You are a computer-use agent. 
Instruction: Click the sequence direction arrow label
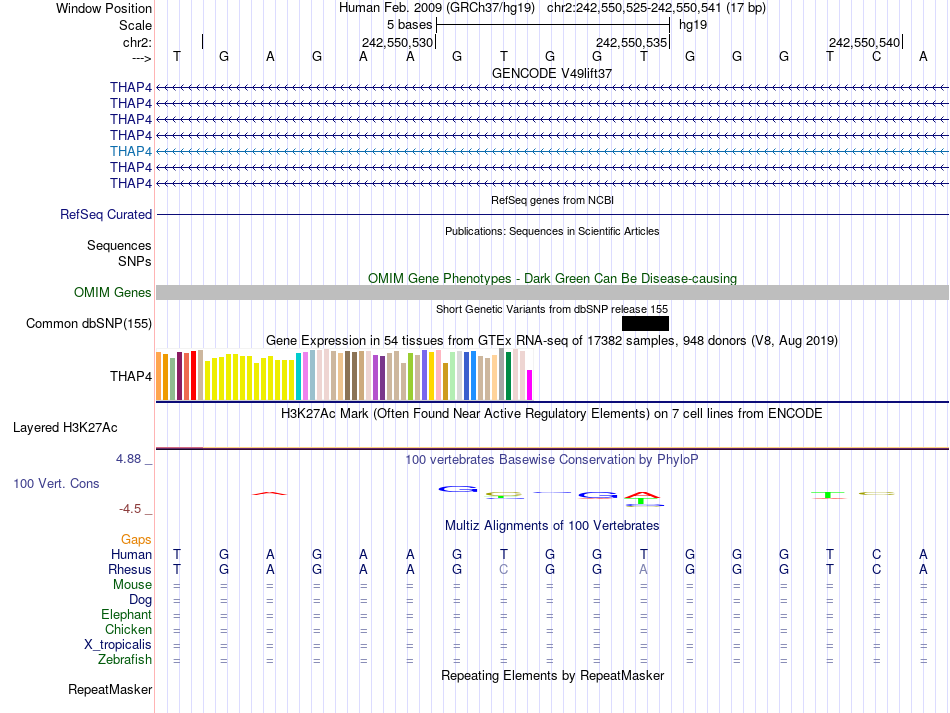(x=142, y=58)
